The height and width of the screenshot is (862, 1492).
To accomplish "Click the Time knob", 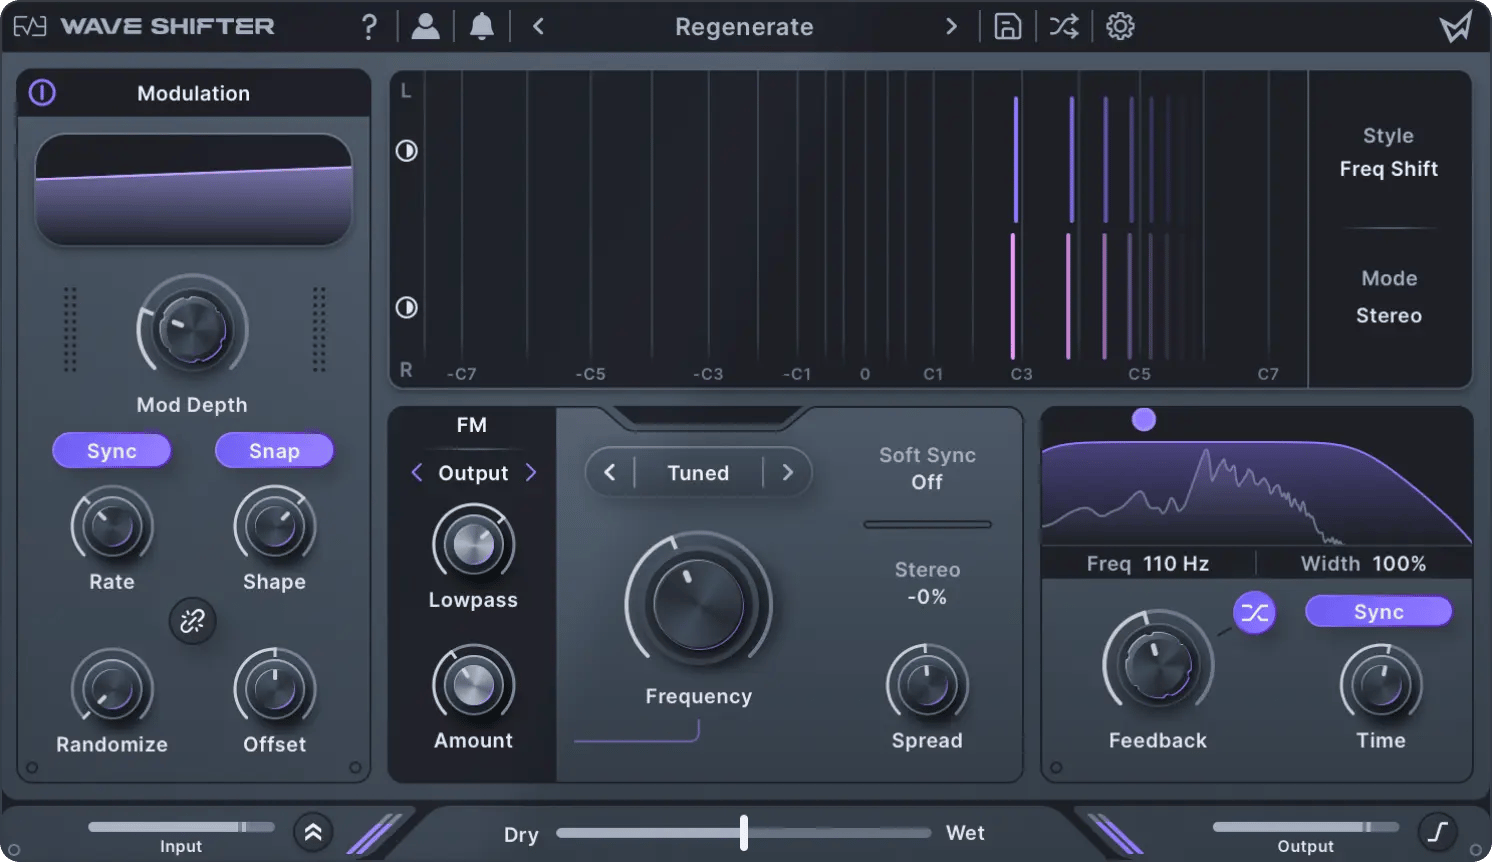I will (1381, 685).
